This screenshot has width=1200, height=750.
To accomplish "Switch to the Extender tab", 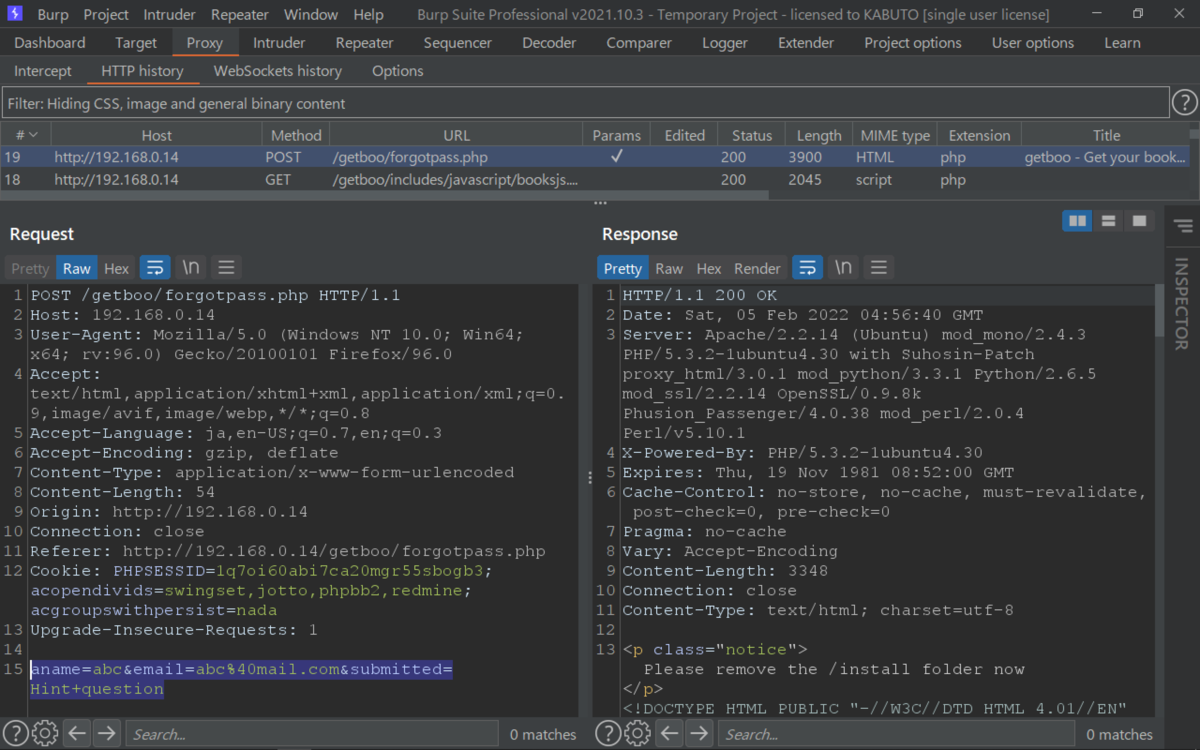I will (x=806, y=43).
